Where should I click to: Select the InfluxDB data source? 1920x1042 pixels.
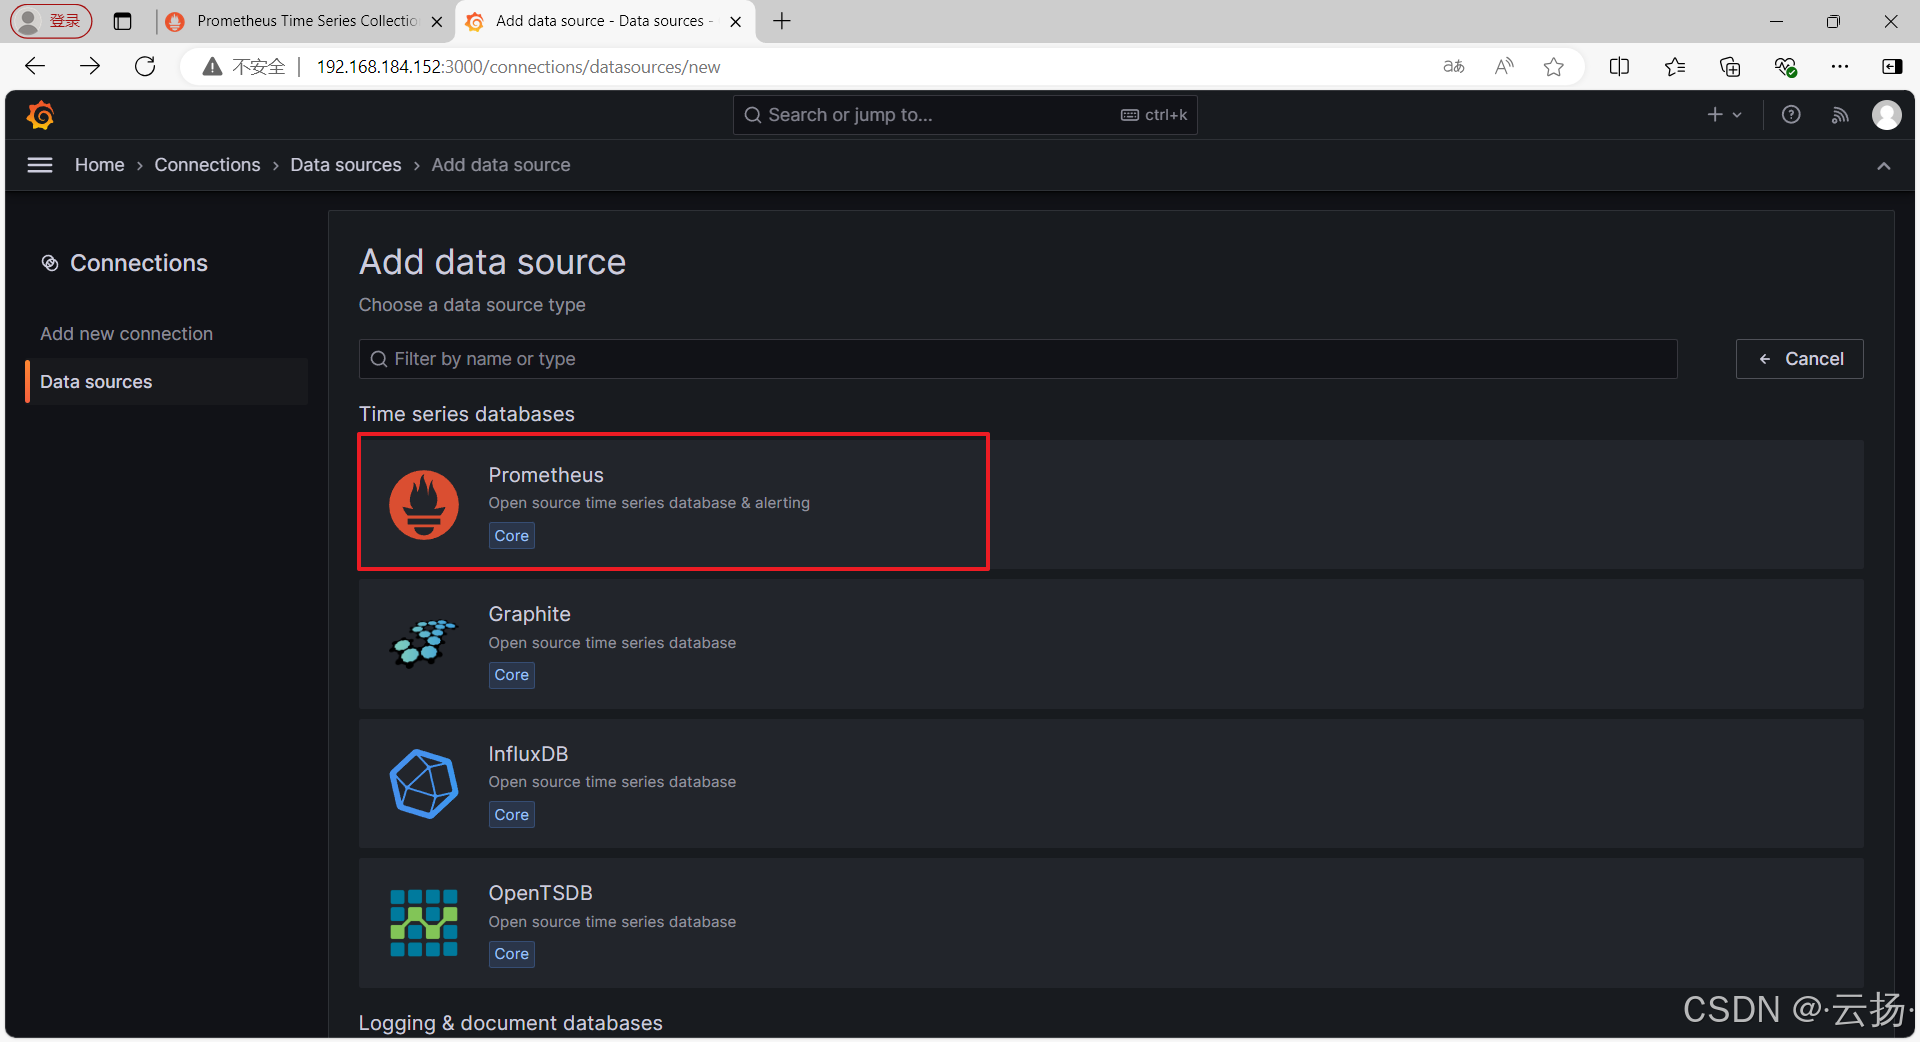coord(1111,784)
